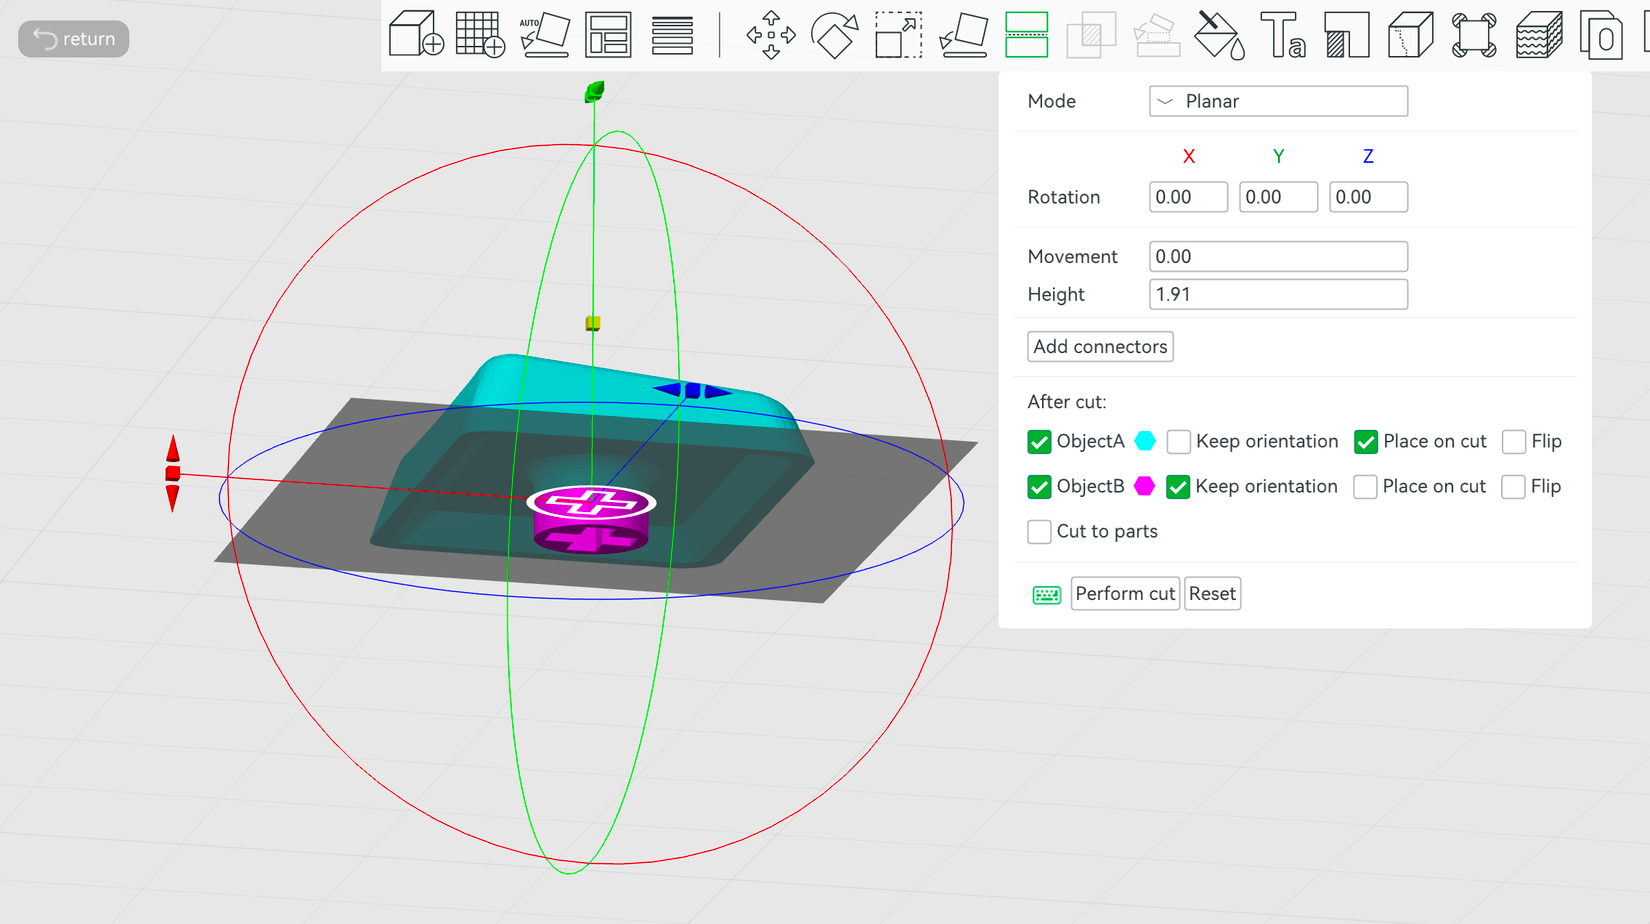Enable the Cut to parts checkbox
Screen dimensions: 1650x924
point(1039,532)
